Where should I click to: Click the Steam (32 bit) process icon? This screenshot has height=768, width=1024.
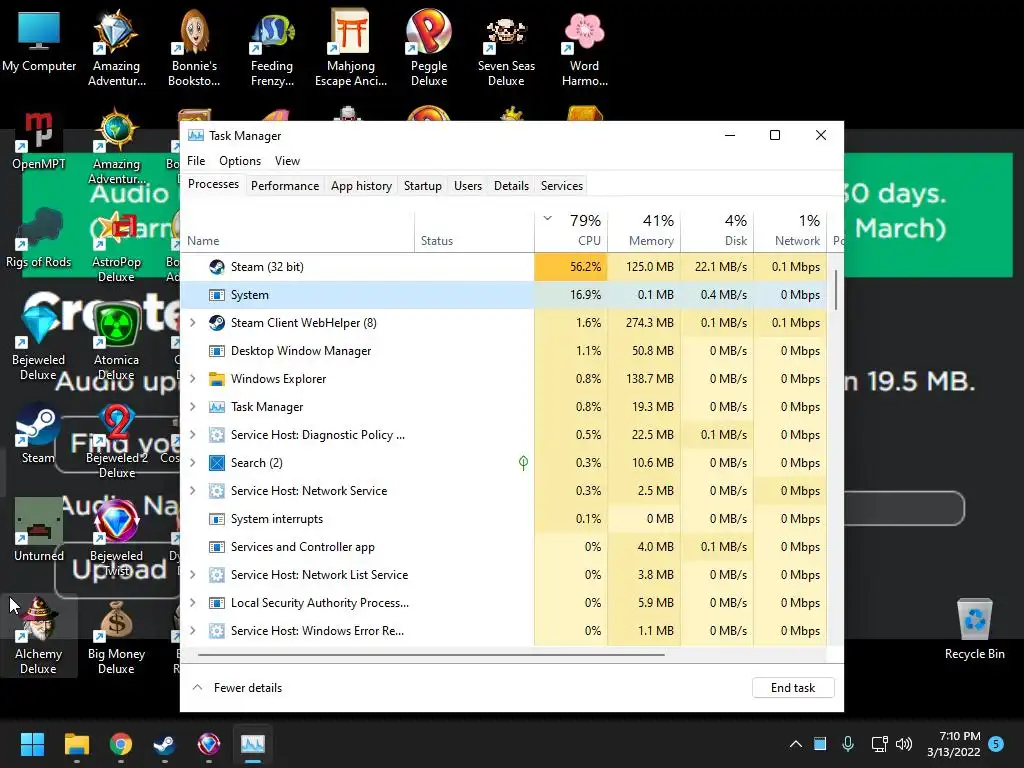(x=217, y=266)
